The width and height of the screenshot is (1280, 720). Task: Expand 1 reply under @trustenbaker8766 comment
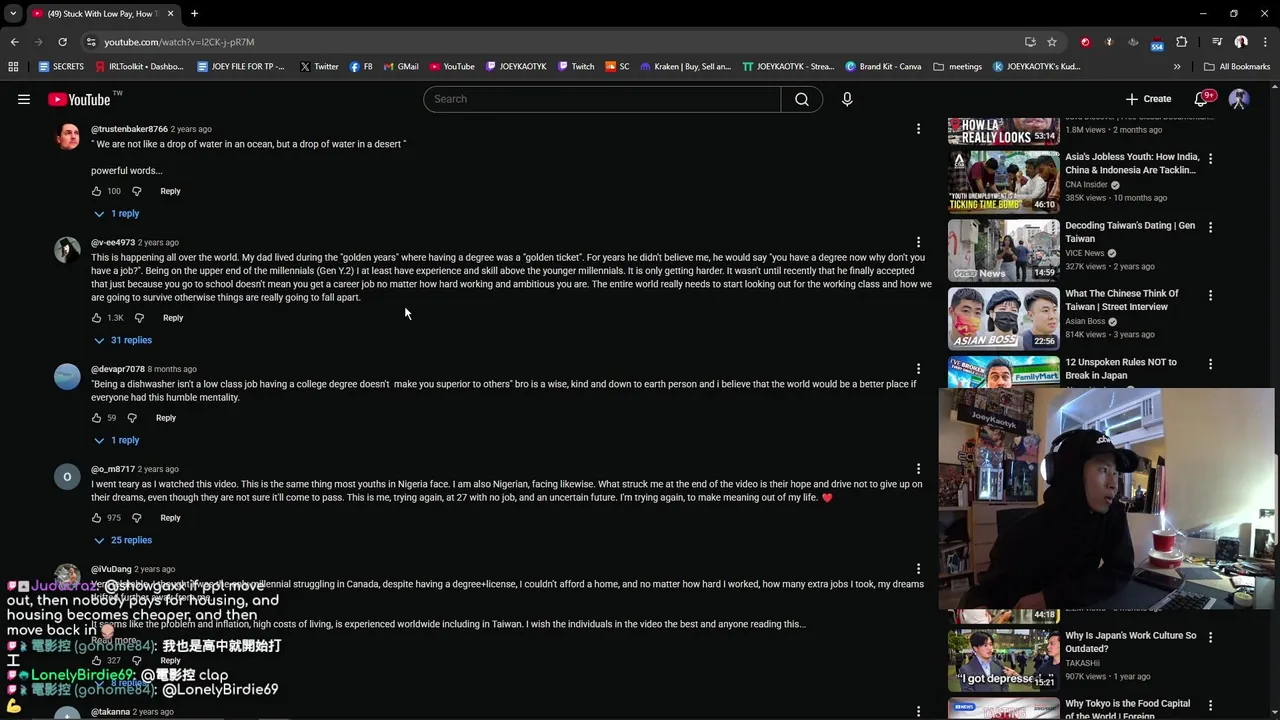[x=117, y=213]
